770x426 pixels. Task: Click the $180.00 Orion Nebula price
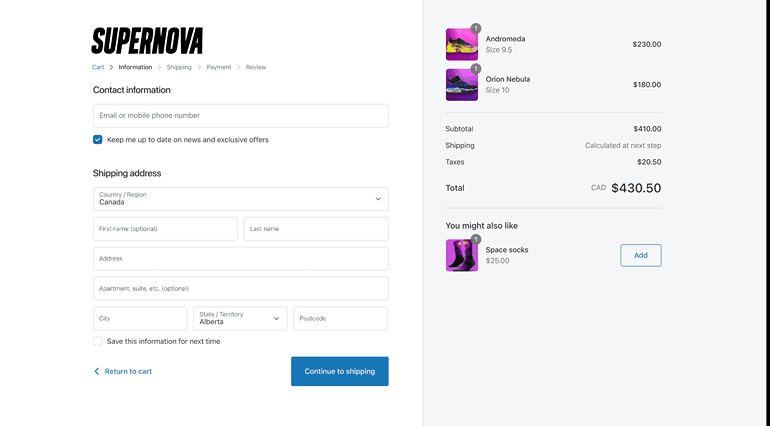pyautogui.click(x=647, y=85)
